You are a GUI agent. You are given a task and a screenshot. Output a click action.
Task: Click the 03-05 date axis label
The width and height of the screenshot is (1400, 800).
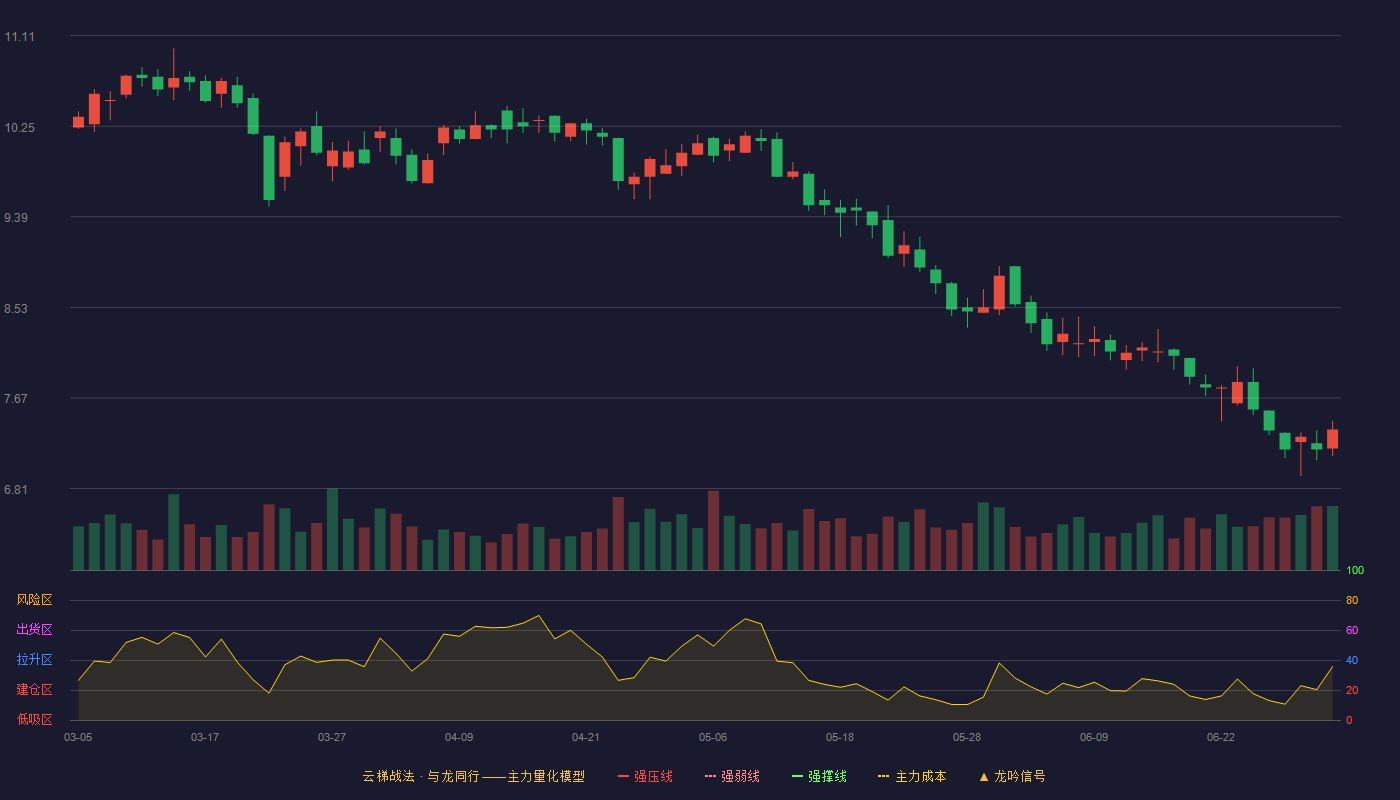tap(78, 737)
